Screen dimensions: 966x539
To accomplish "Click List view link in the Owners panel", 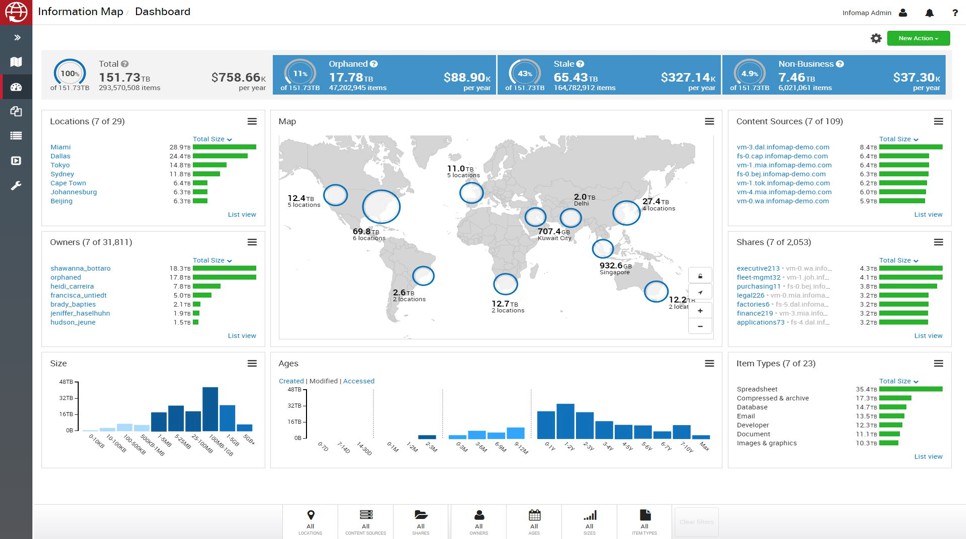I will click(x=241, y=336).
